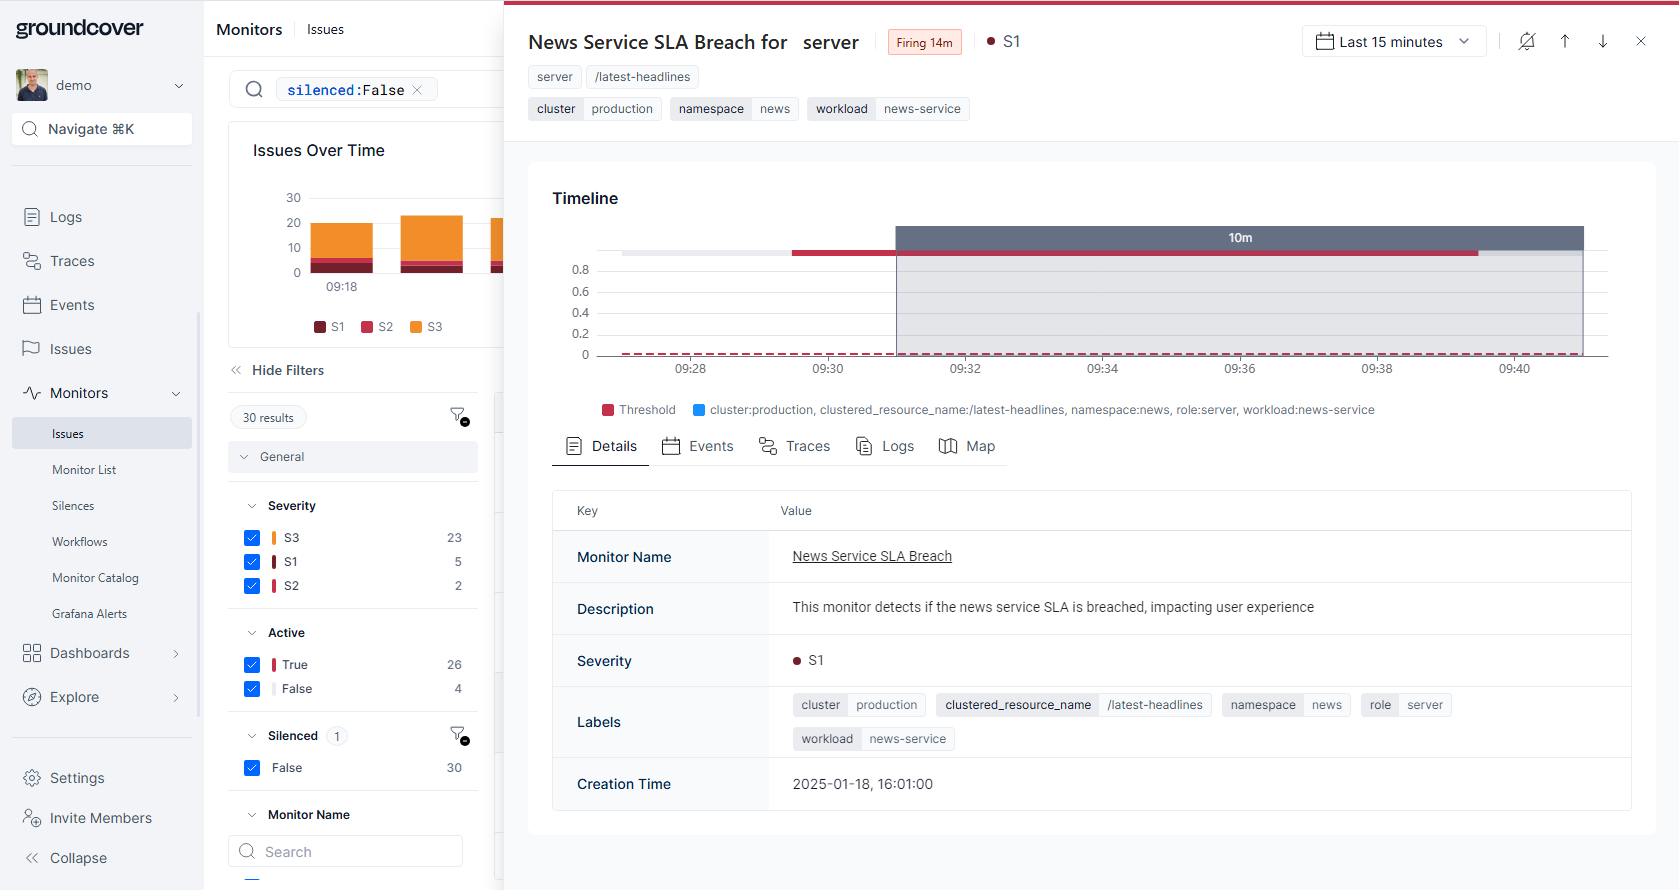Click the Threshold legend color swatch
The image size is (1679, 890).
[x=608, y=410]
